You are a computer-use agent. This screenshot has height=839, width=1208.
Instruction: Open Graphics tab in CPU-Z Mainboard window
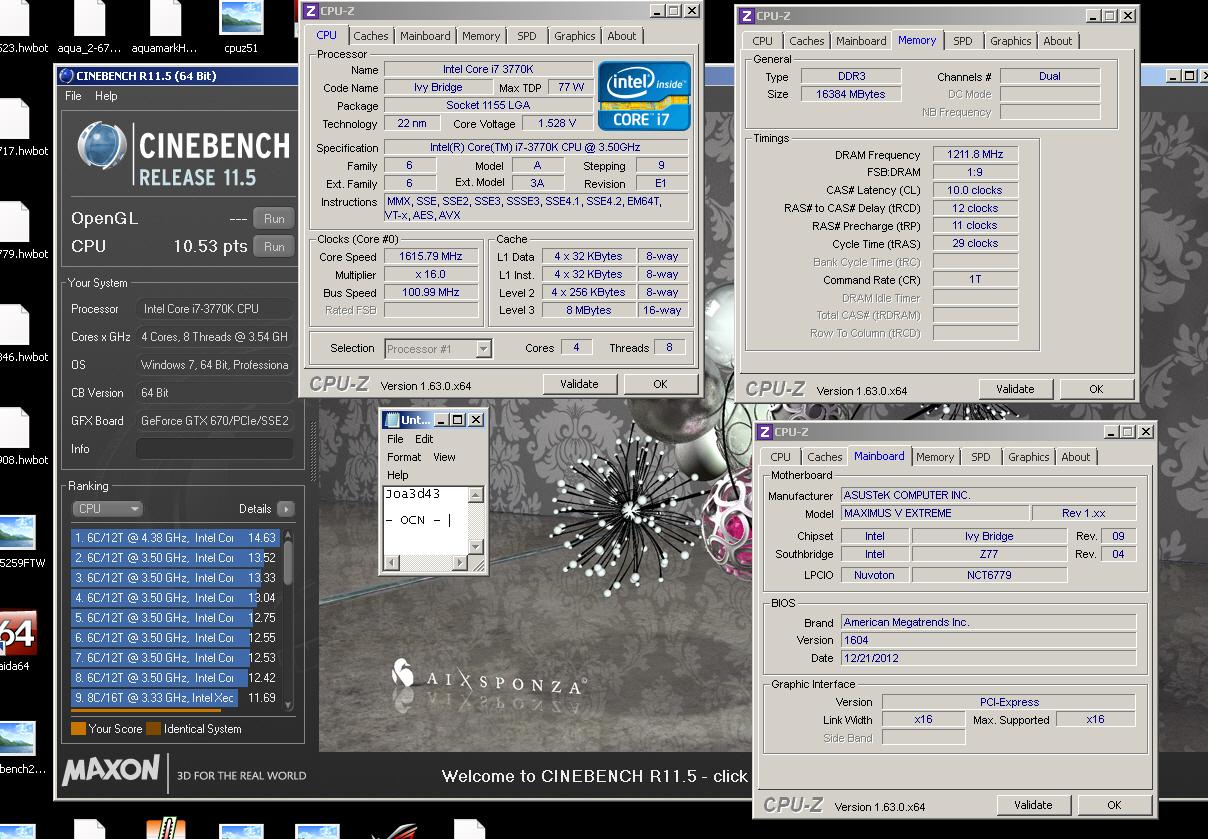pos(1029,457)
